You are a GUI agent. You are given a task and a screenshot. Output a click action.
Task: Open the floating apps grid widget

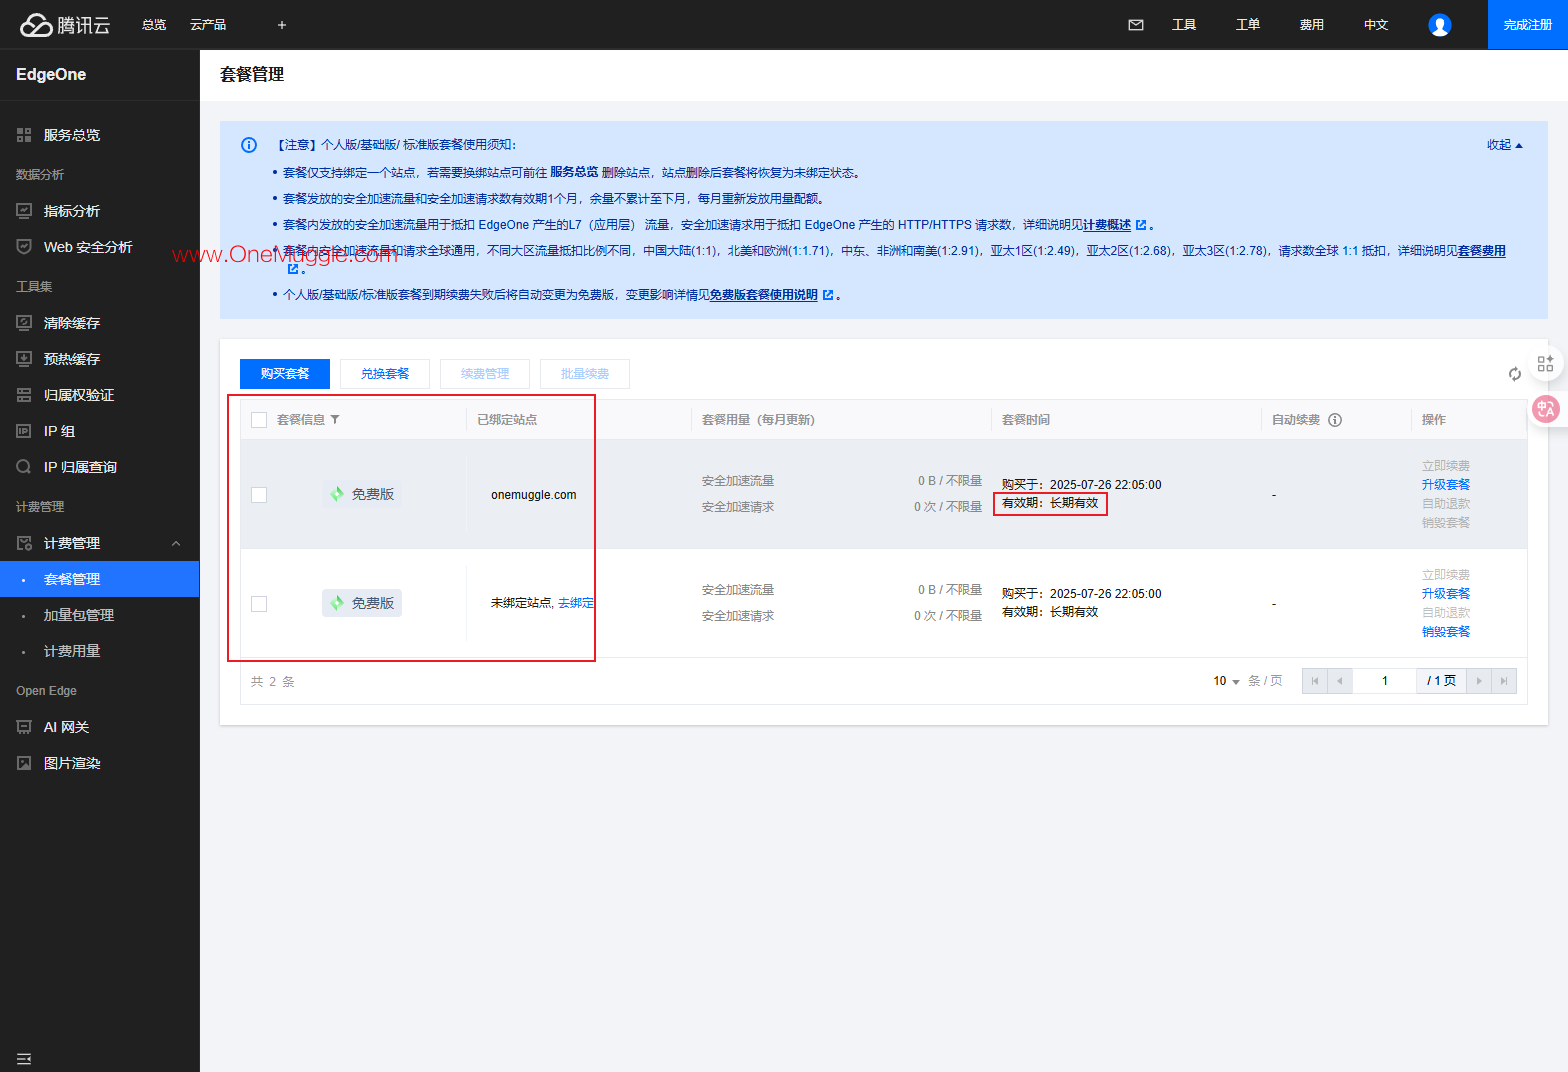(x=1545, y=364)
